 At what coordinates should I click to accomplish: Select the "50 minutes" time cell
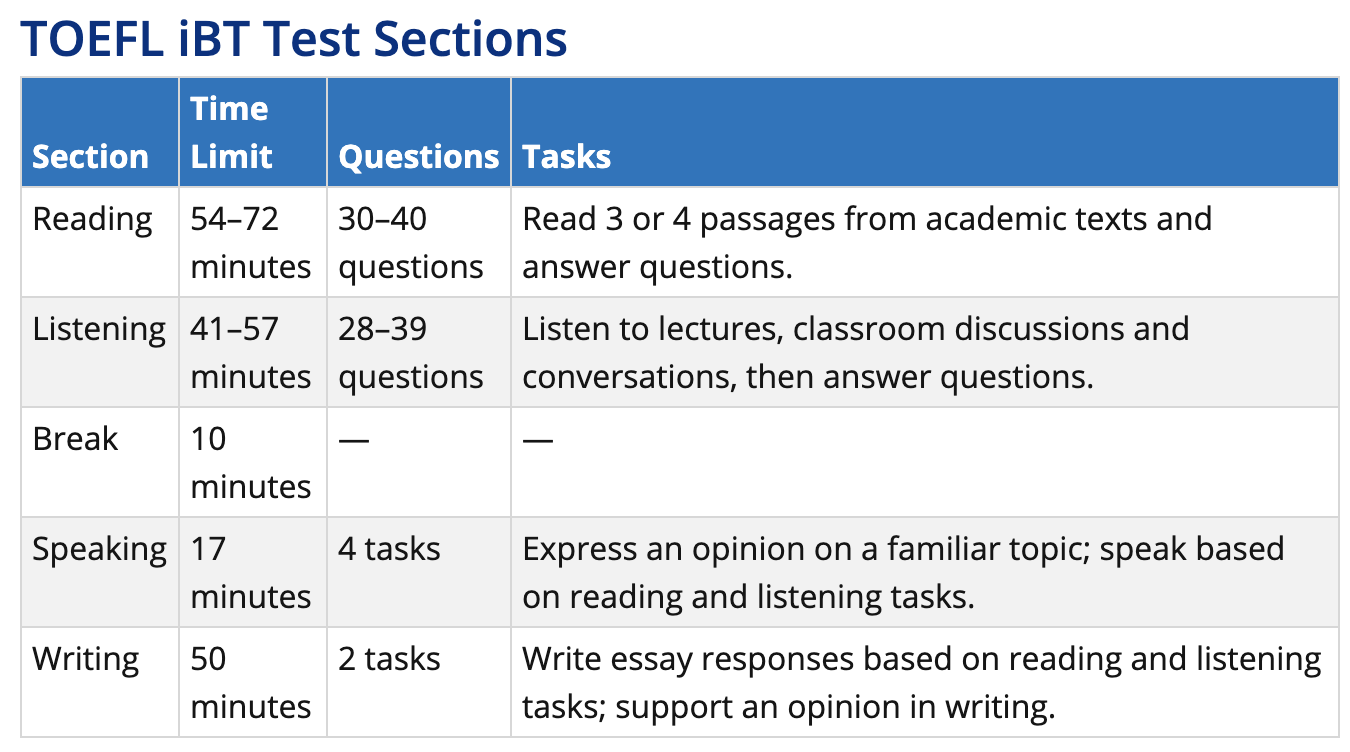[x=250, y=683]
